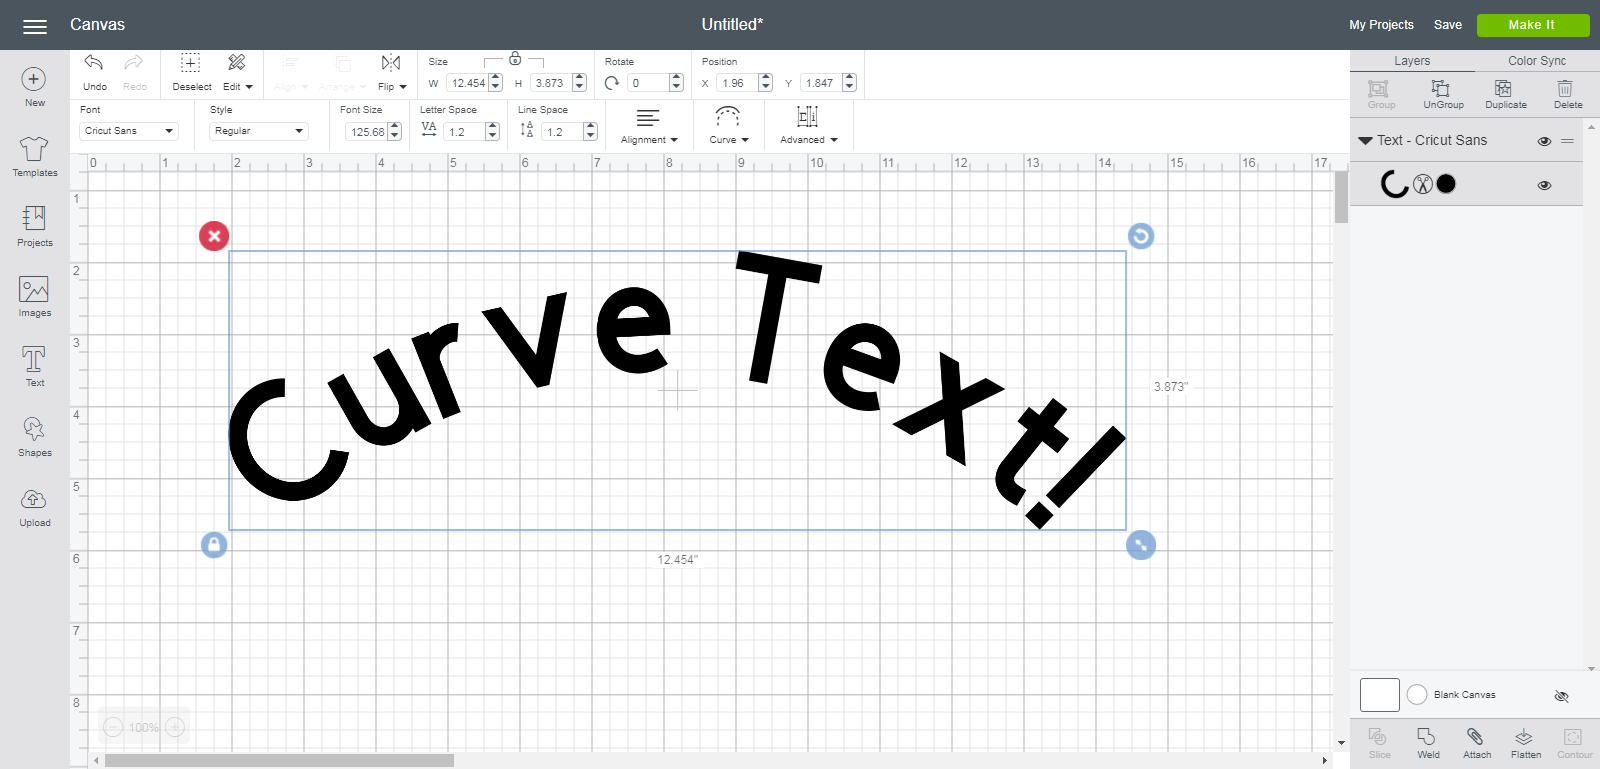Open the Upload option in sidebar
Screen dimensions: 1600x769
34,507
